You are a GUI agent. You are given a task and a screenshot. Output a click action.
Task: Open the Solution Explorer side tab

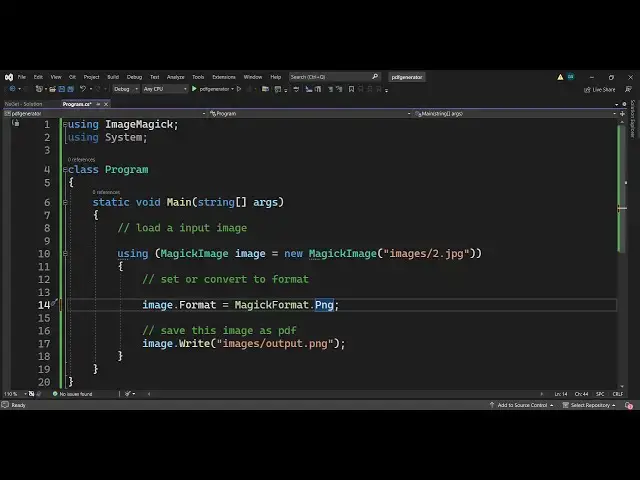point(633,118)
